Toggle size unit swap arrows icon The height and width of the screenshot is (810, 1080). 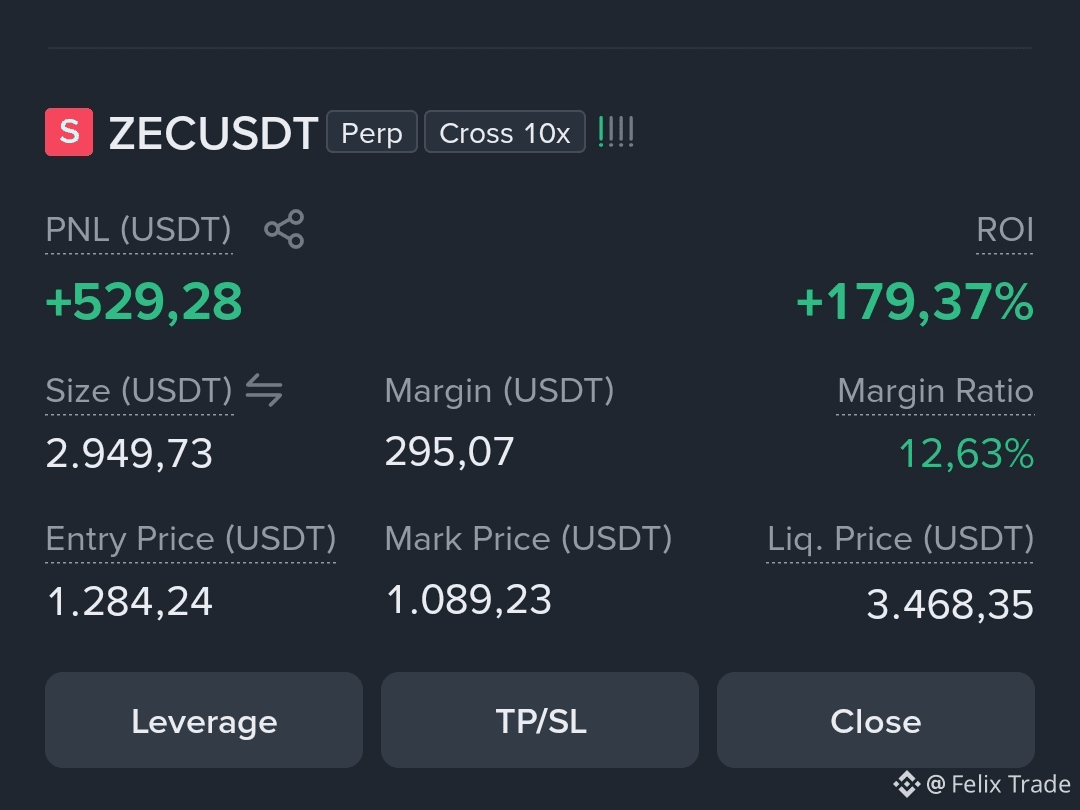coord(264,390)
